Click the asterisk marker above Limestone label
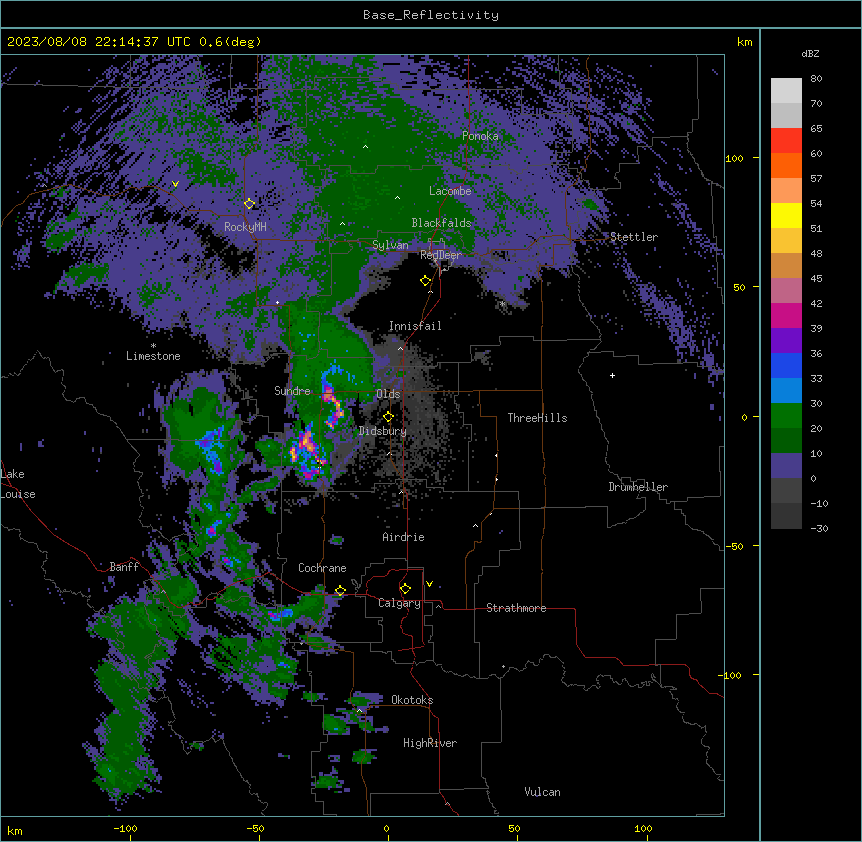 click(x=153, y=346)
